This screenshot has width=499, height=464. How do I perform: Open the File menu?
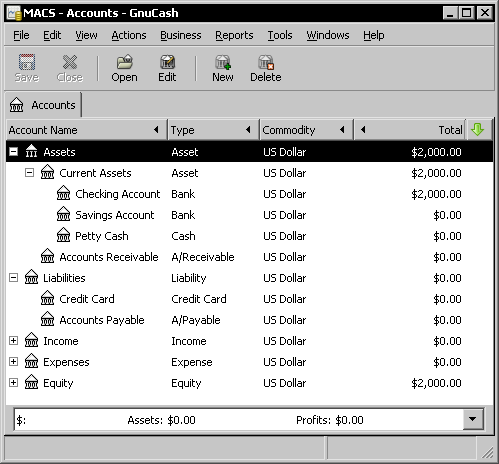21,35
